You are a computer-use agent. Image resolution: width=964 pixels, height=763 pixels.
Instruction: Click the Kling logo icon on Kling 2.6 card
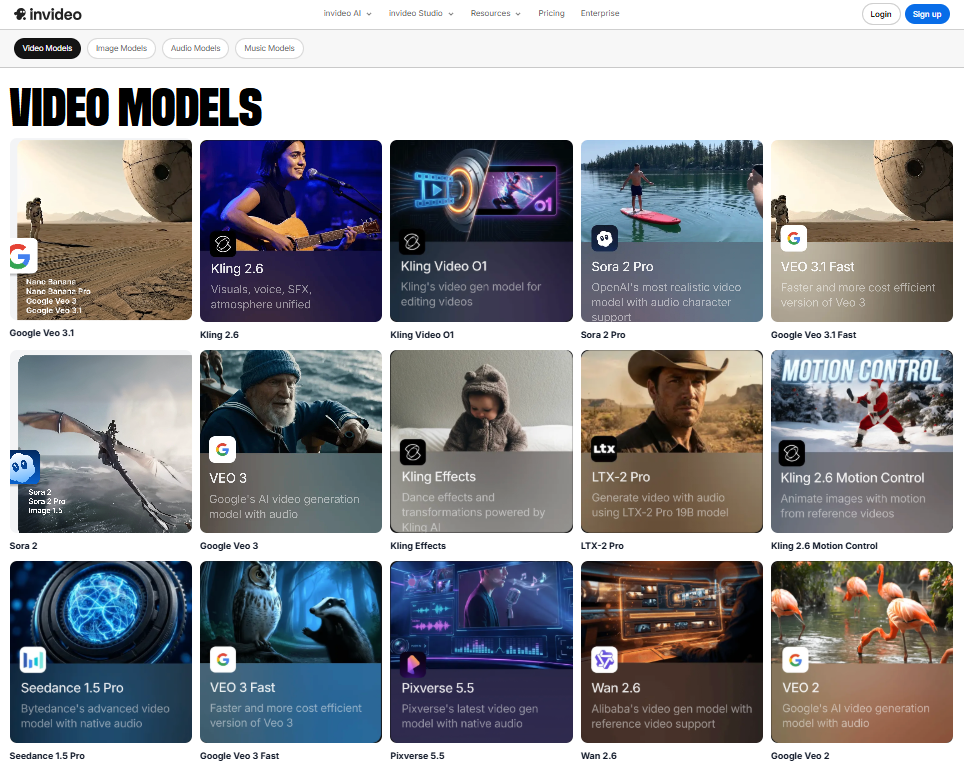point(223,244)
